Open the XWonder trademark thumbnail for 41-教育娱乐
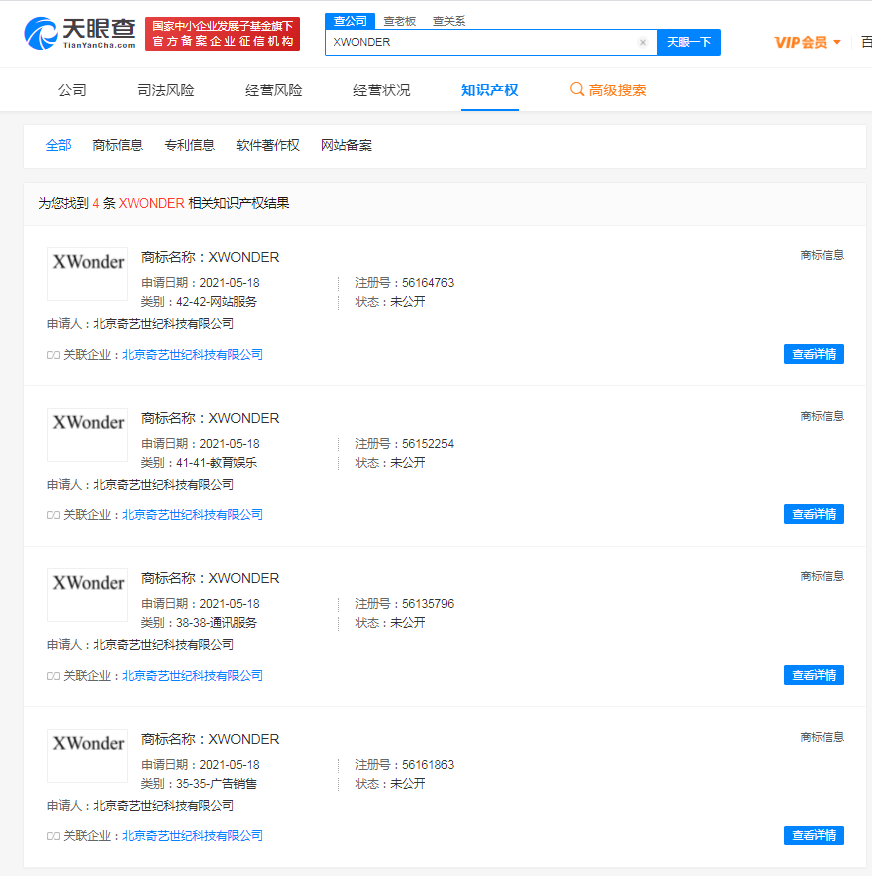Viewport: 872px width, 876px height. [88, 435]
